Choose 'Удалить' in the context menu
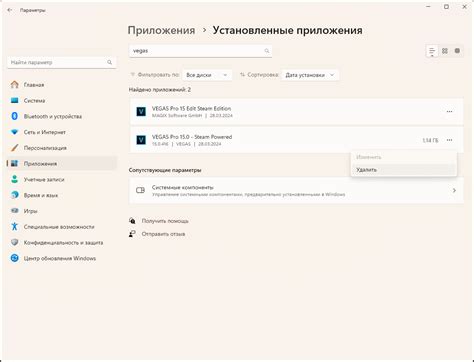The image size is (474, 362). pyautogui.click(x=404, y=170)
